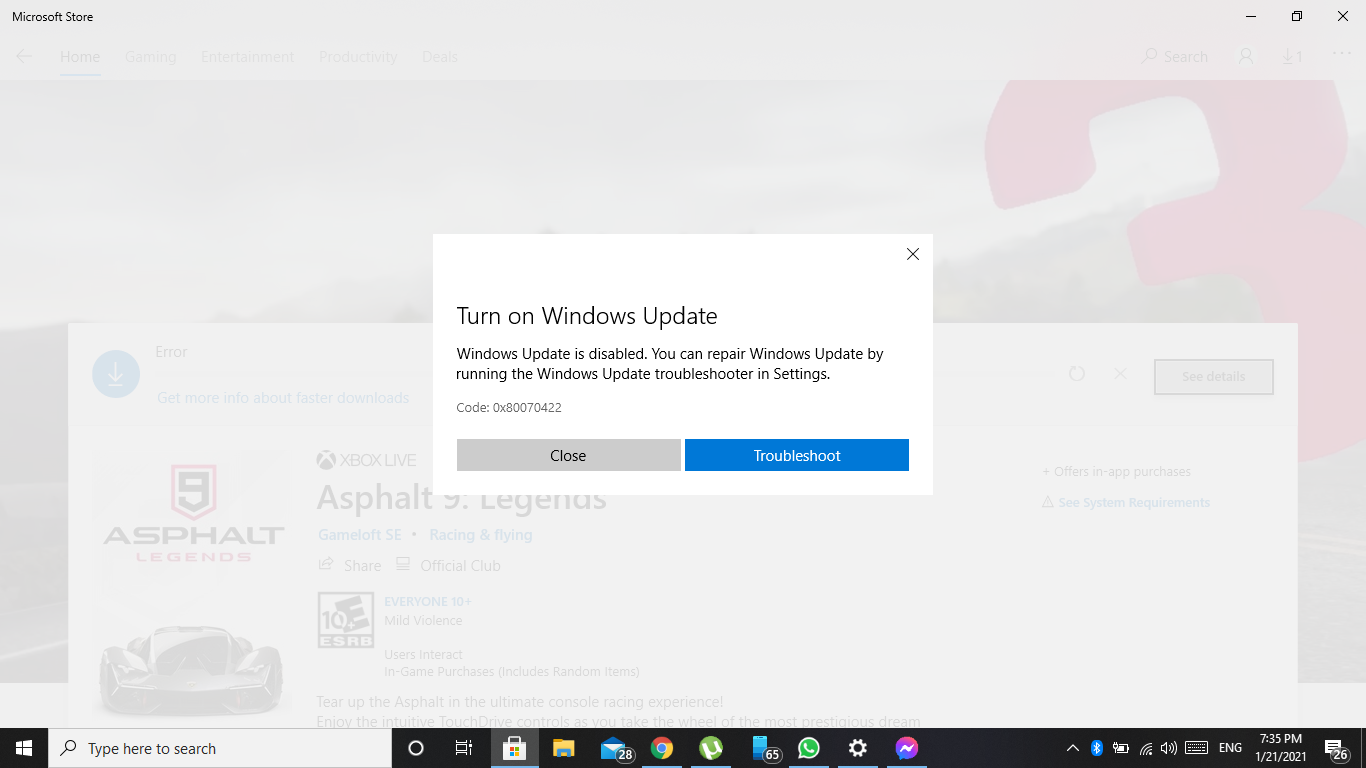Open Settings gear on the taskbar

(x=857, y=748)
